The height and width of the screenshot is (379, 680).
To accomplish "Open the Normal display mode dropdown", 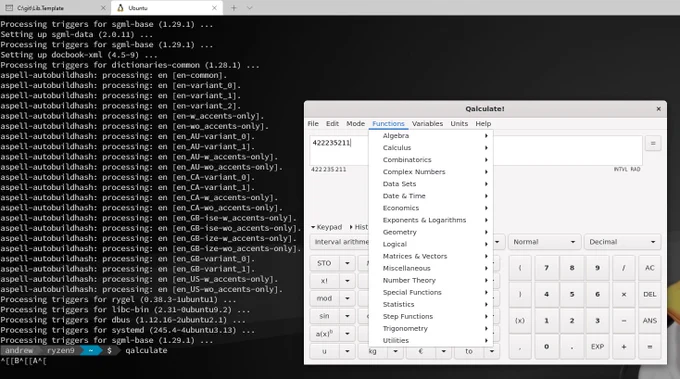I will tap(544, 242).
